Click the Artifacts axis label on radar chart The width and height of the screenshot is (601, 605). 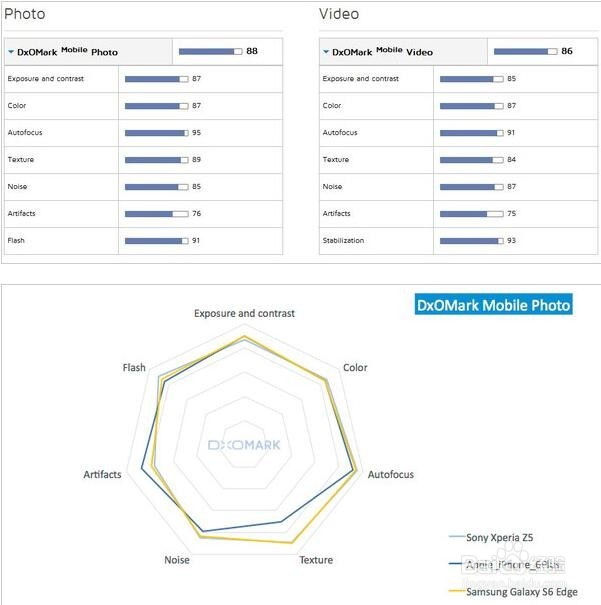(x=102, y=474)
